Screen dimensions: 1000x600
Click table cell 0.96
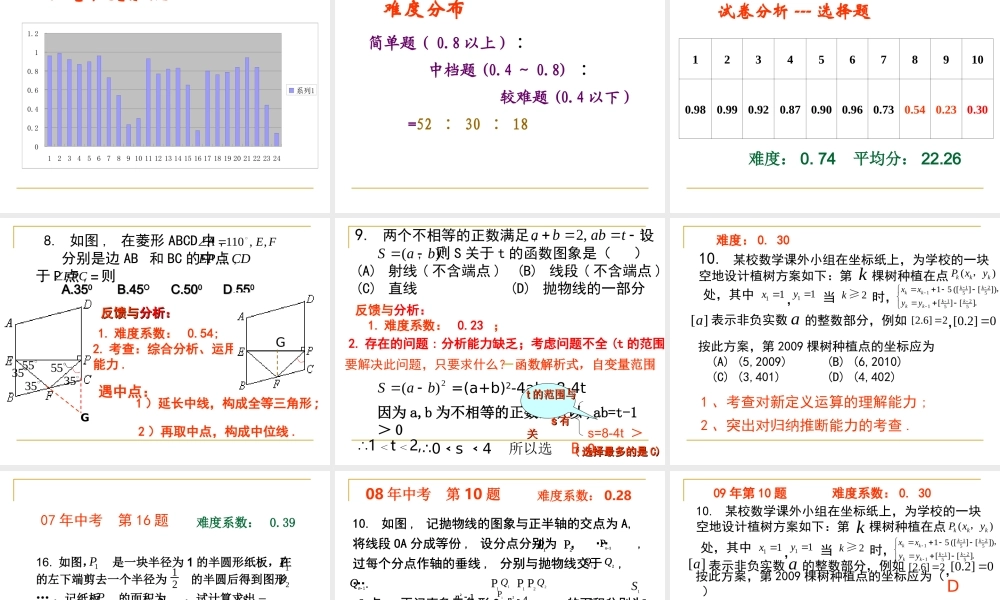[x=852, y=110]
